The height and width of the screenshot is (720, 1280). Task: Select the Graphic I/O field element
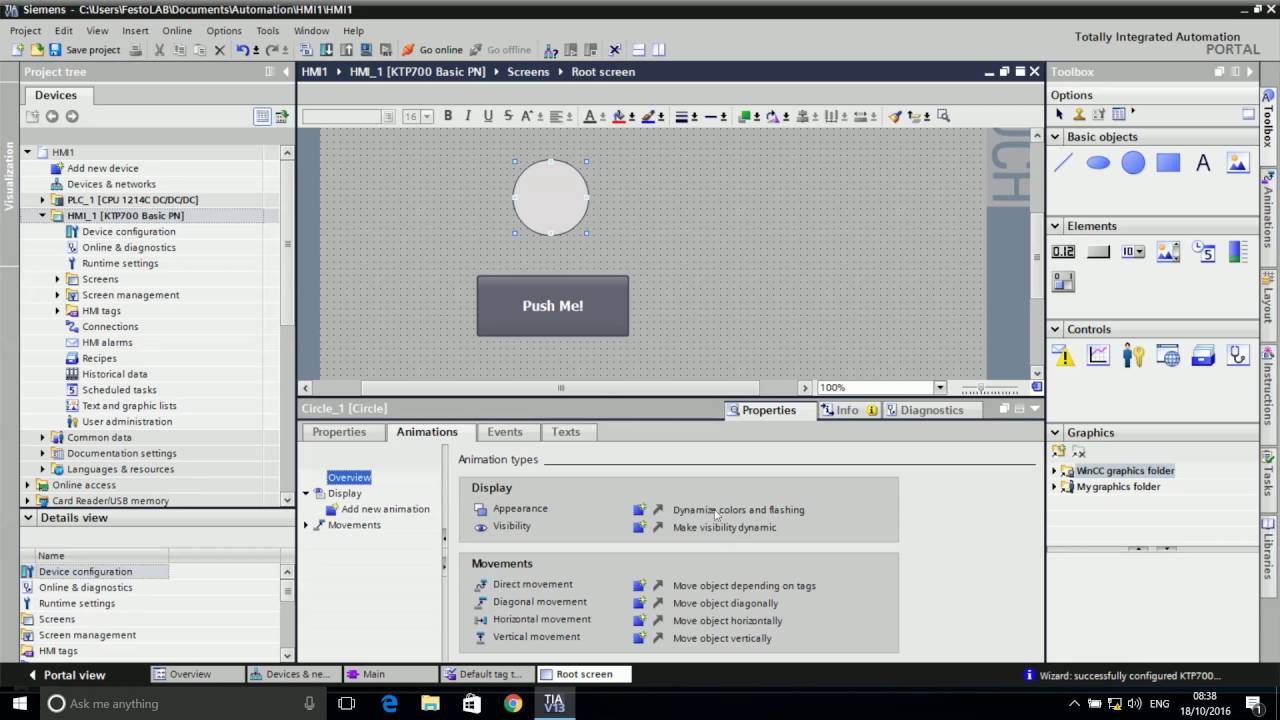click(x=1168, y=252)
